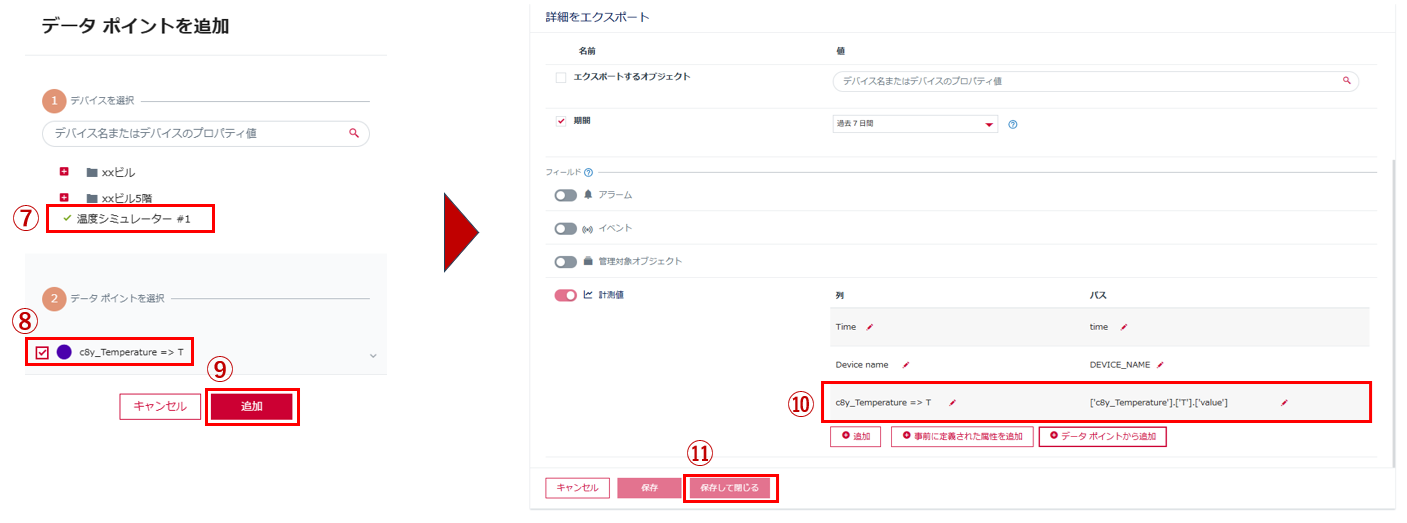Click the pencil next to c8y_Temperature => T column
Screen dimensions: 1407x523
953,402
